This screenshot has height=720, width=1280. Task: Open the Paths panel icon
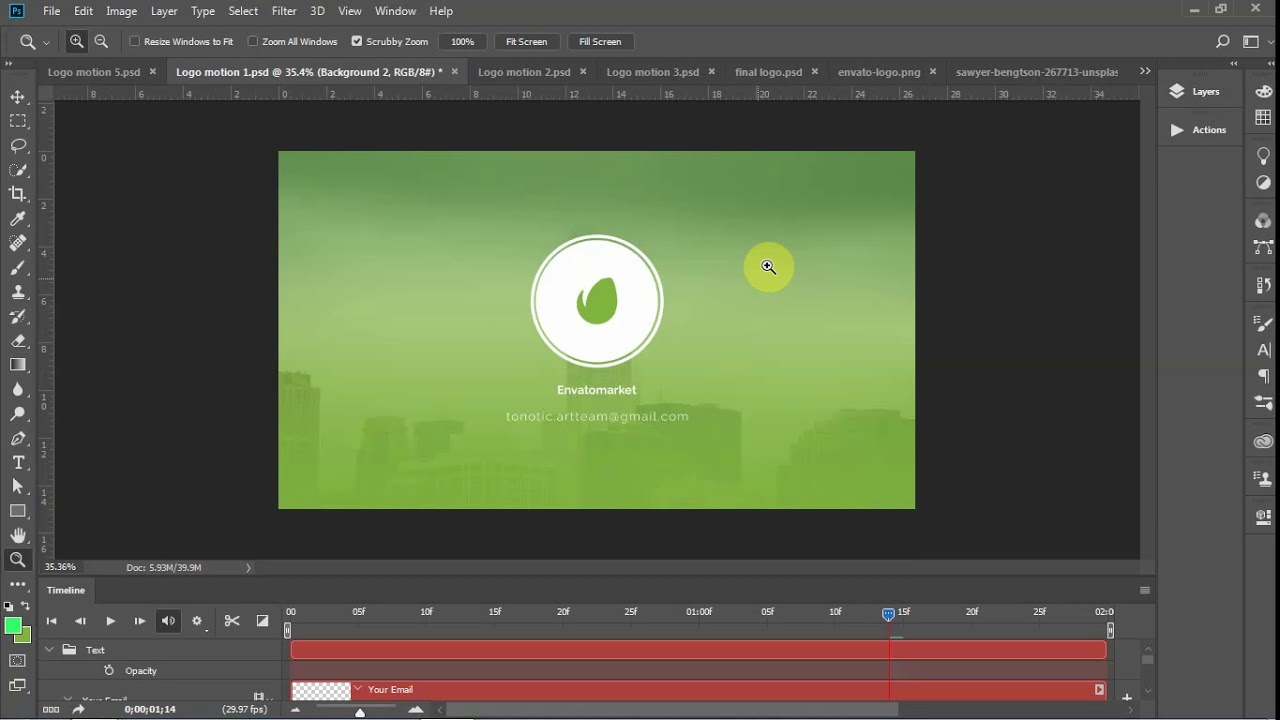1263,247
